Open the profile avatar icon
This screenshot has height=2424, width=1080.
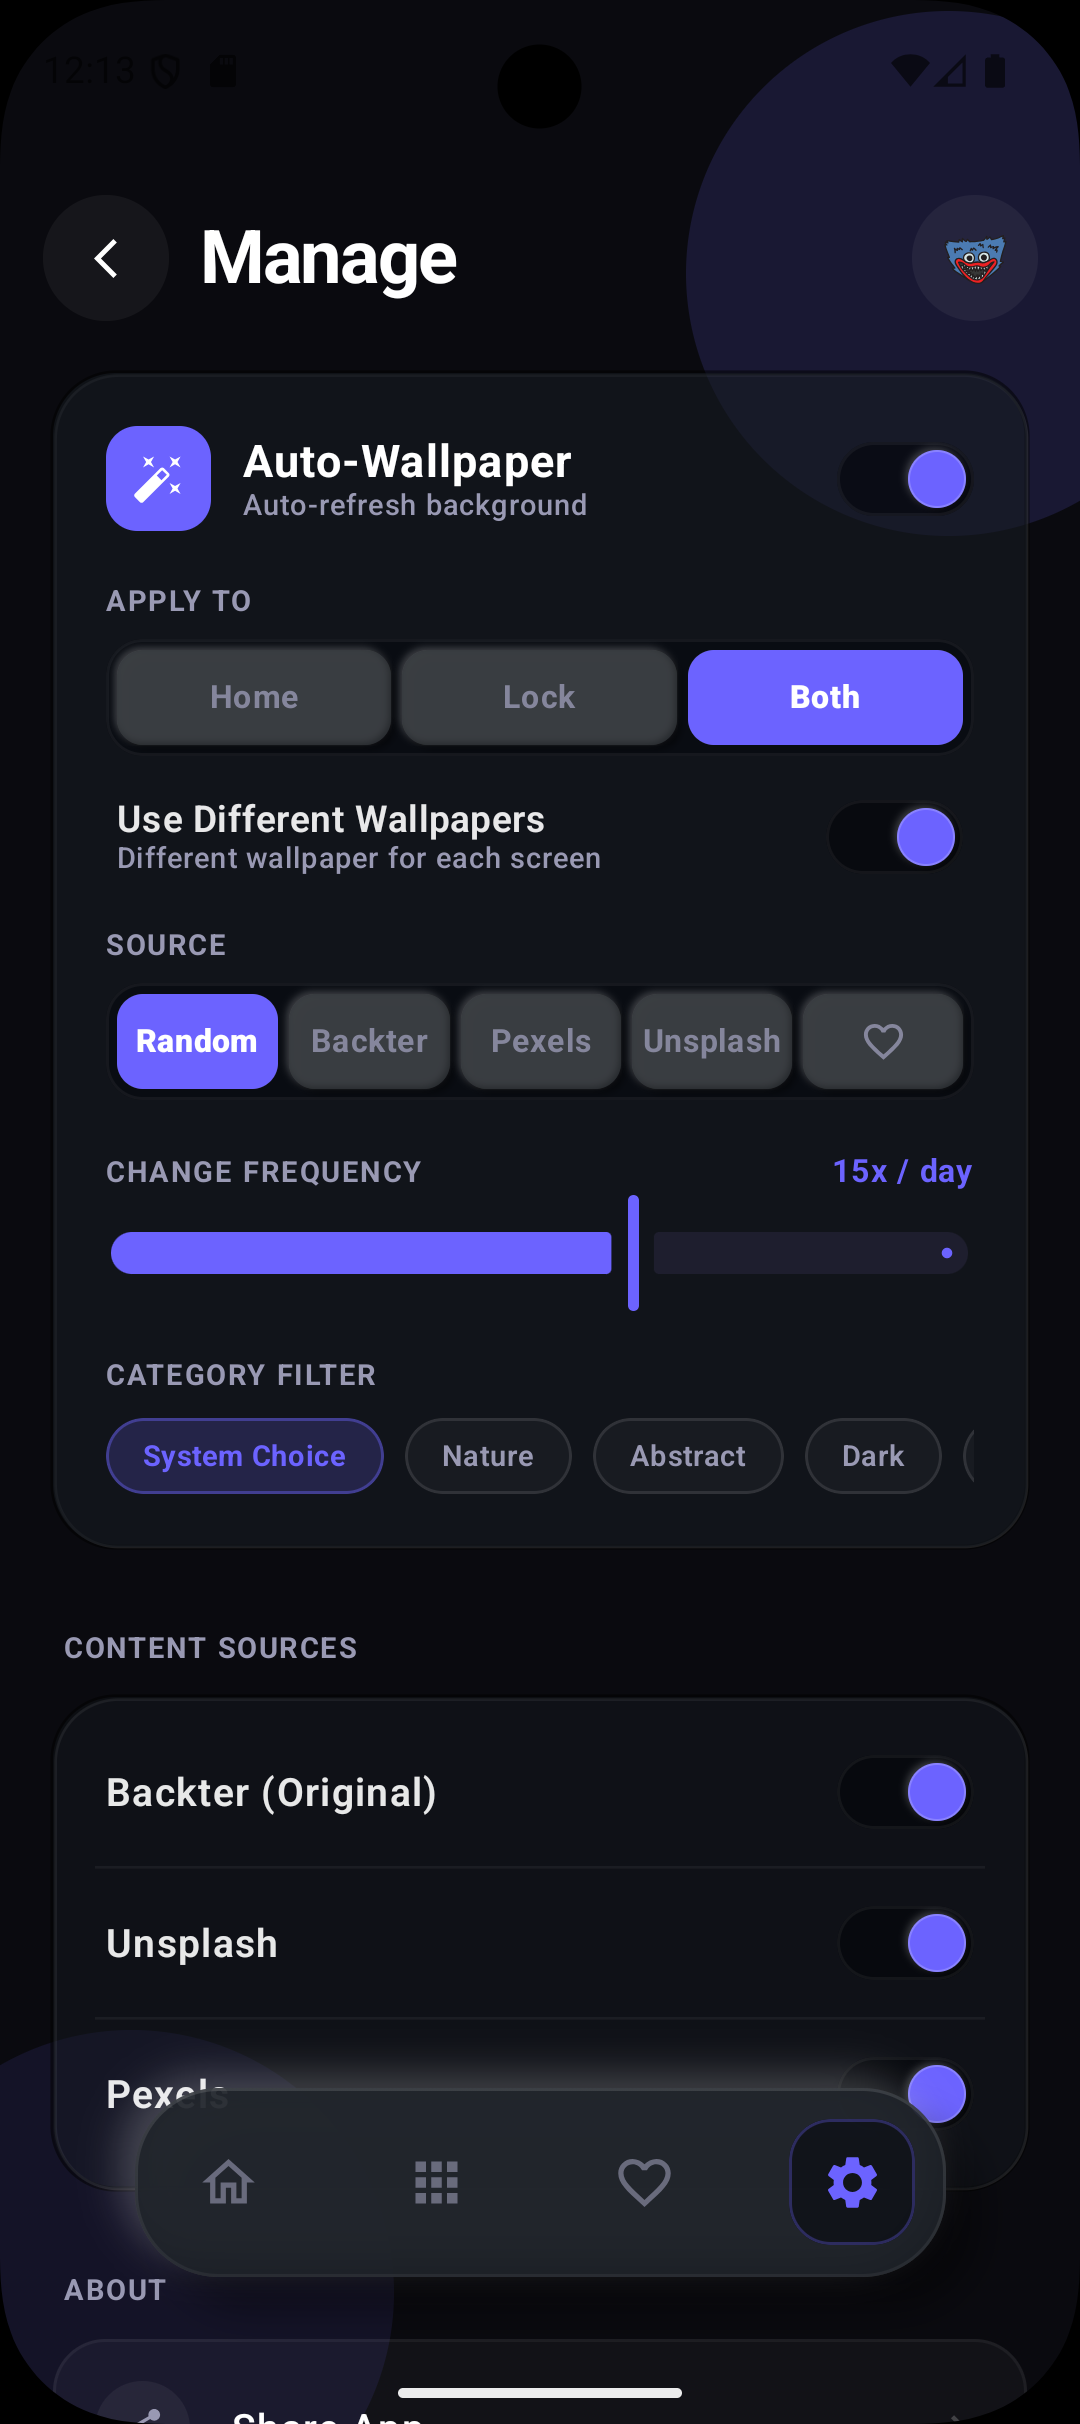click(x=974, y=258)
